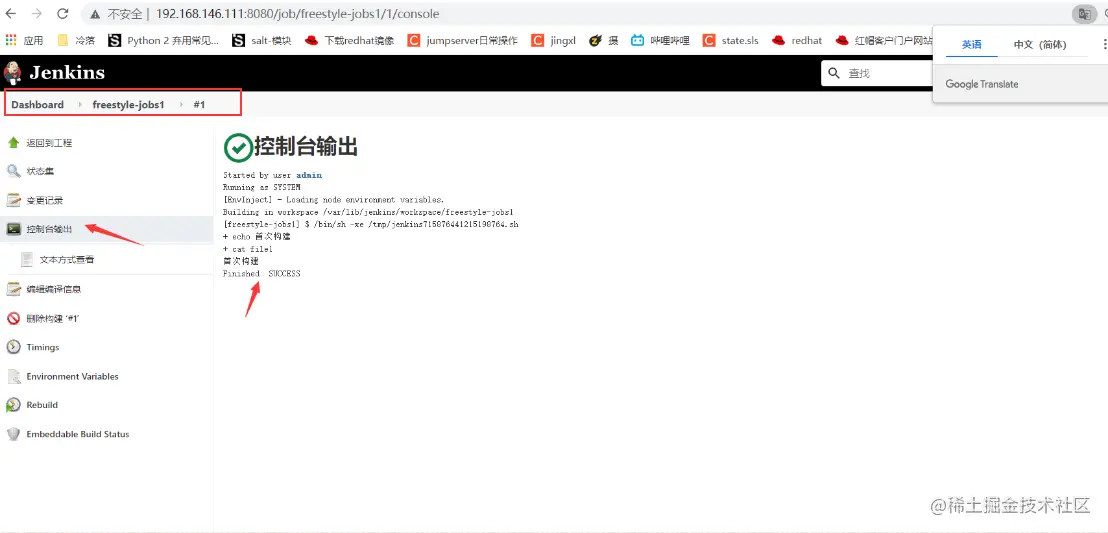Click the terminal 控制台输出 icon
The image size is (1108, 533).
pyautogui.click(x=13, y=229)
